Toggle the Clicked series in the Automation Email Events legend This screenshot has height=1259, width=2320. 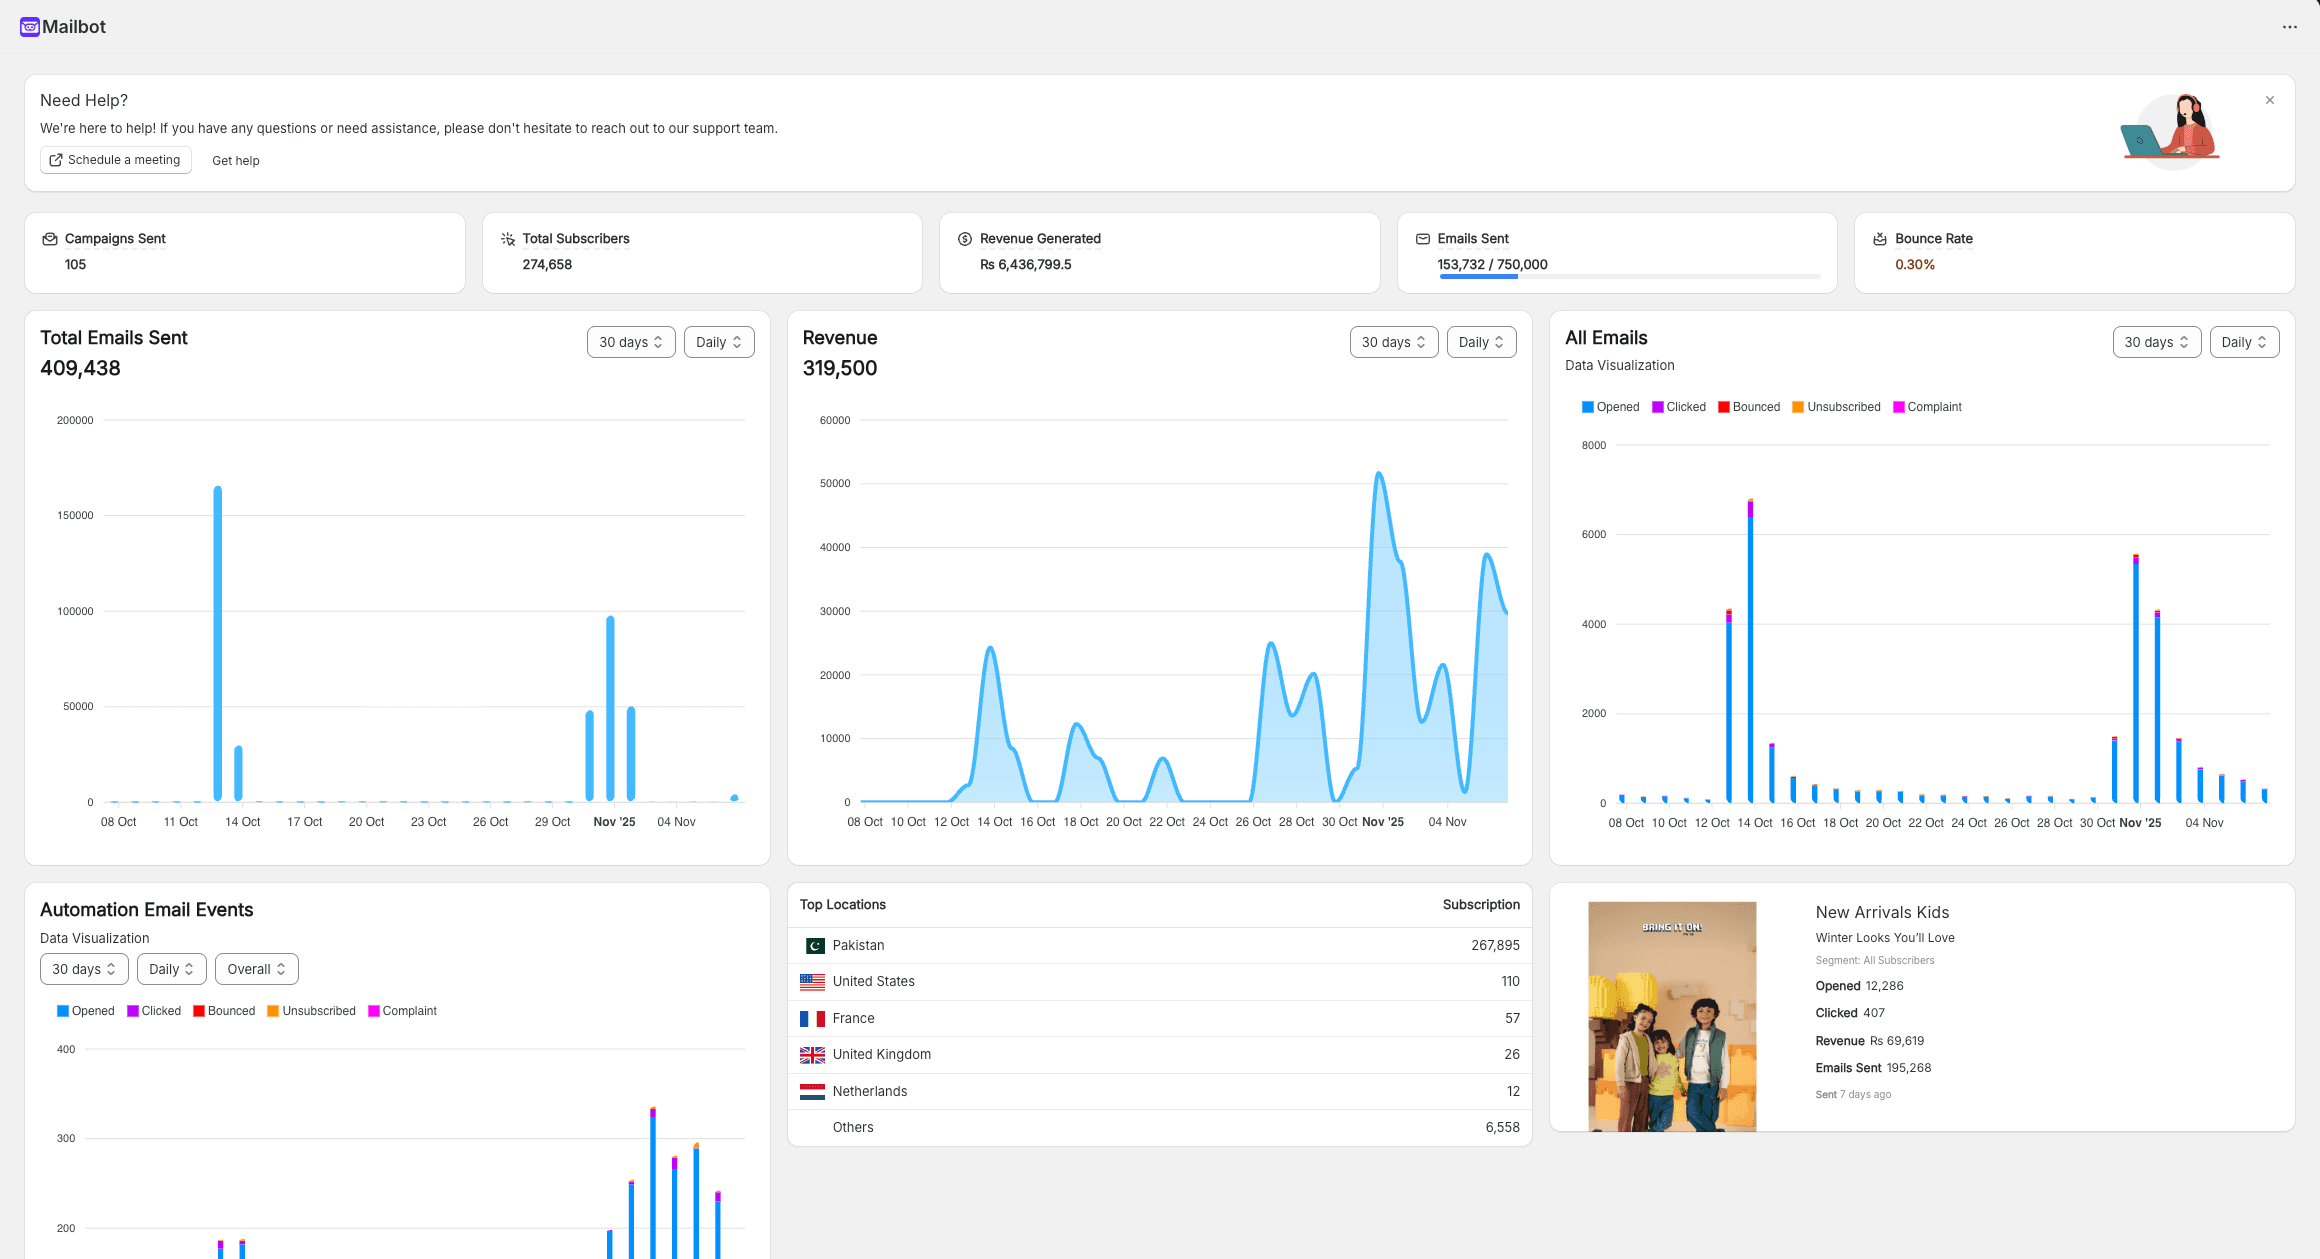[154, 1011]
